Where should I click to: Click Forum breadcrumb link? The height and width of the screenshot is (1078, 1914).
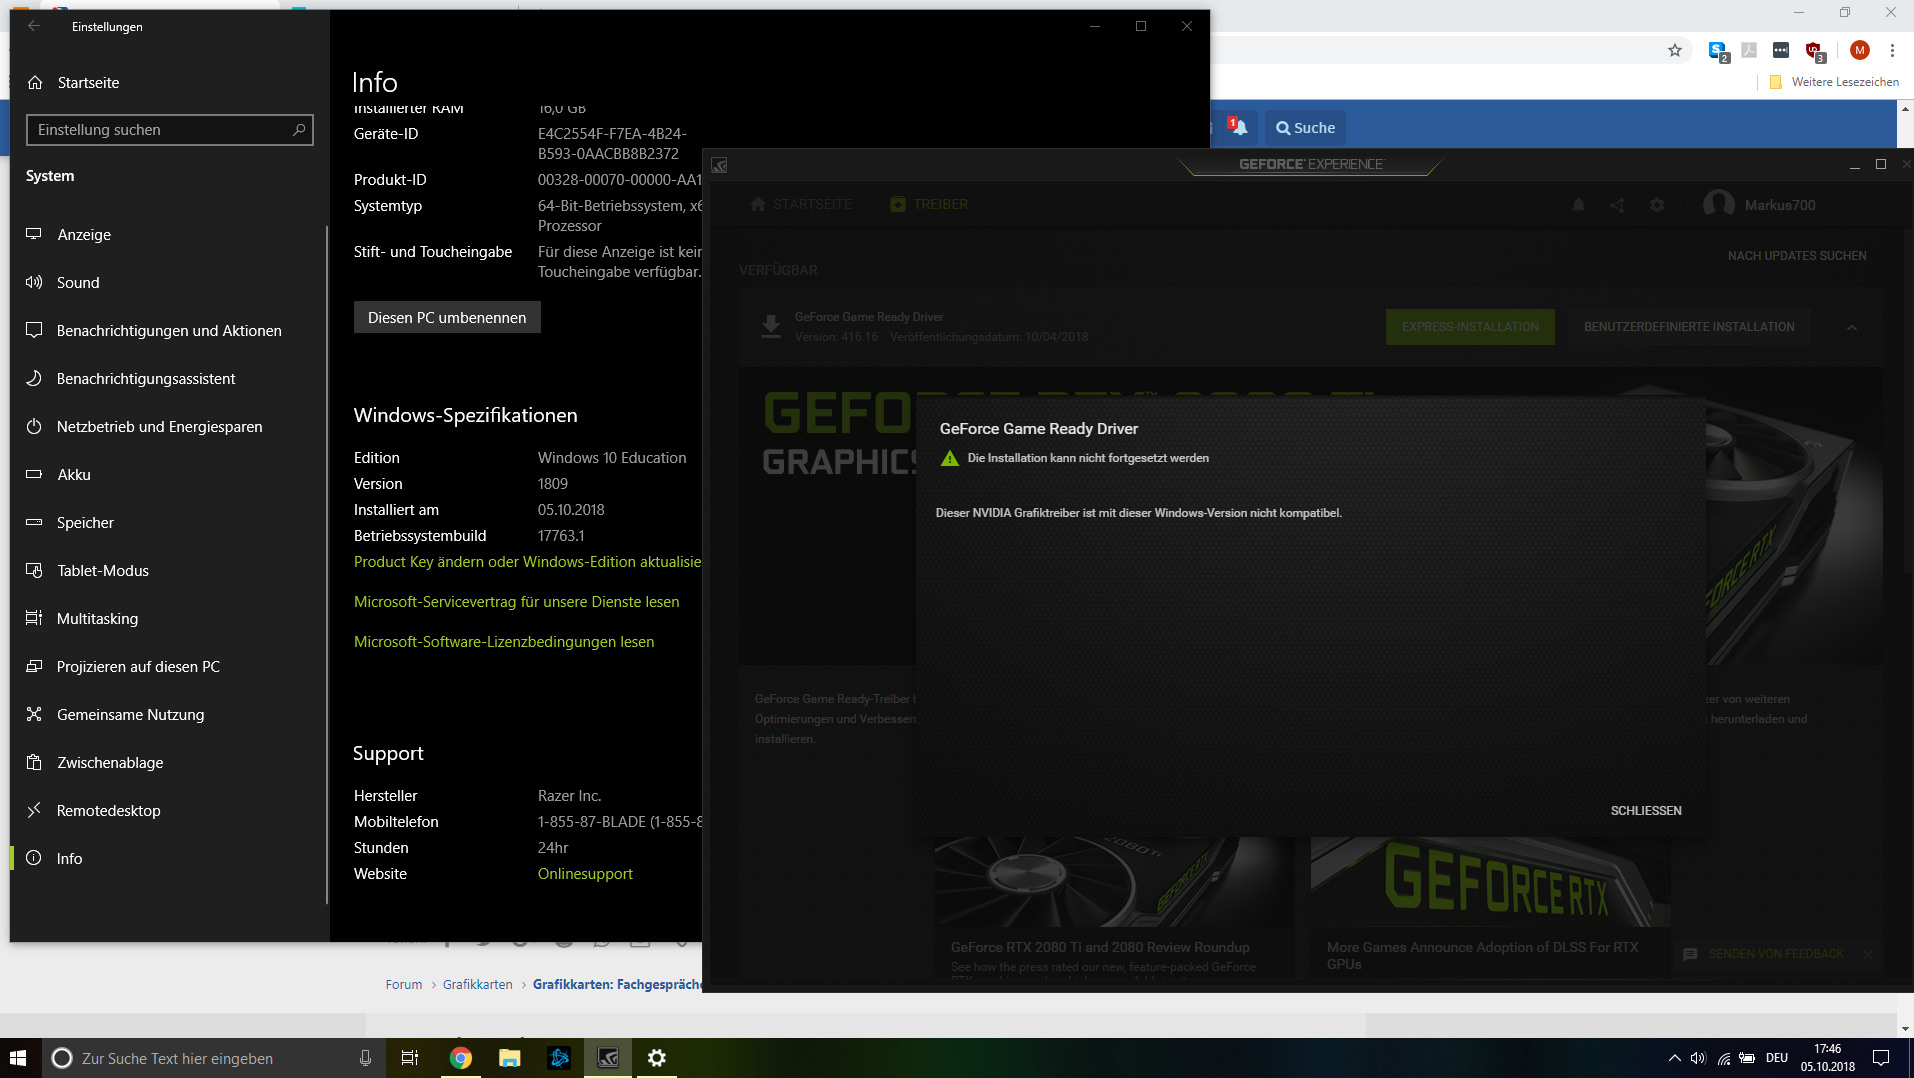pyautogui.click(x=404, y=985)
